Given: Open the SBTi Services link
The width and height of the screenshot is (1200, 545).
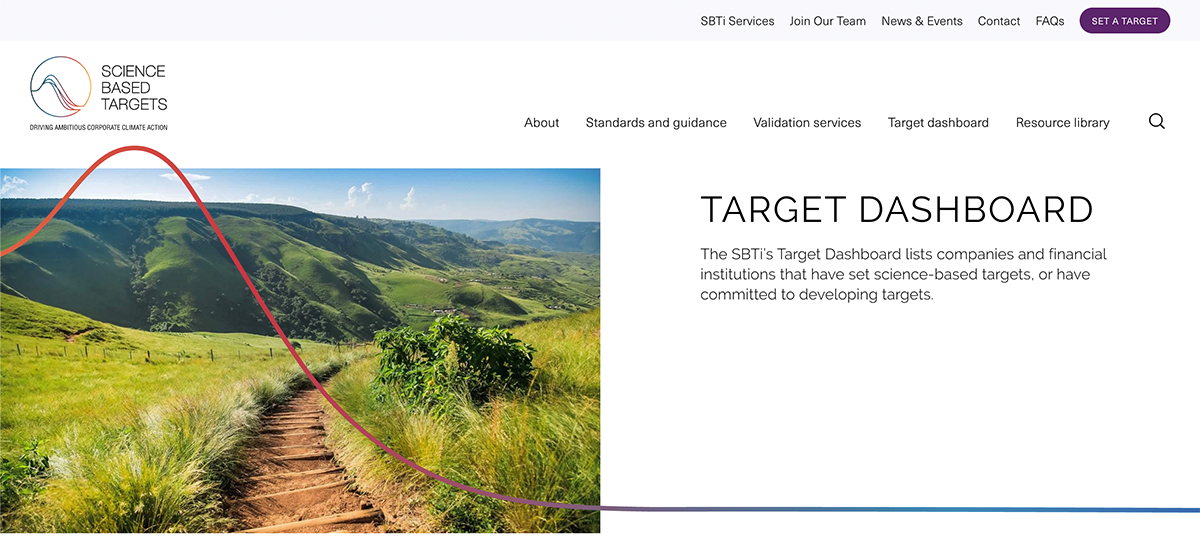Looking at the screenshot, I should coord(737,21).
